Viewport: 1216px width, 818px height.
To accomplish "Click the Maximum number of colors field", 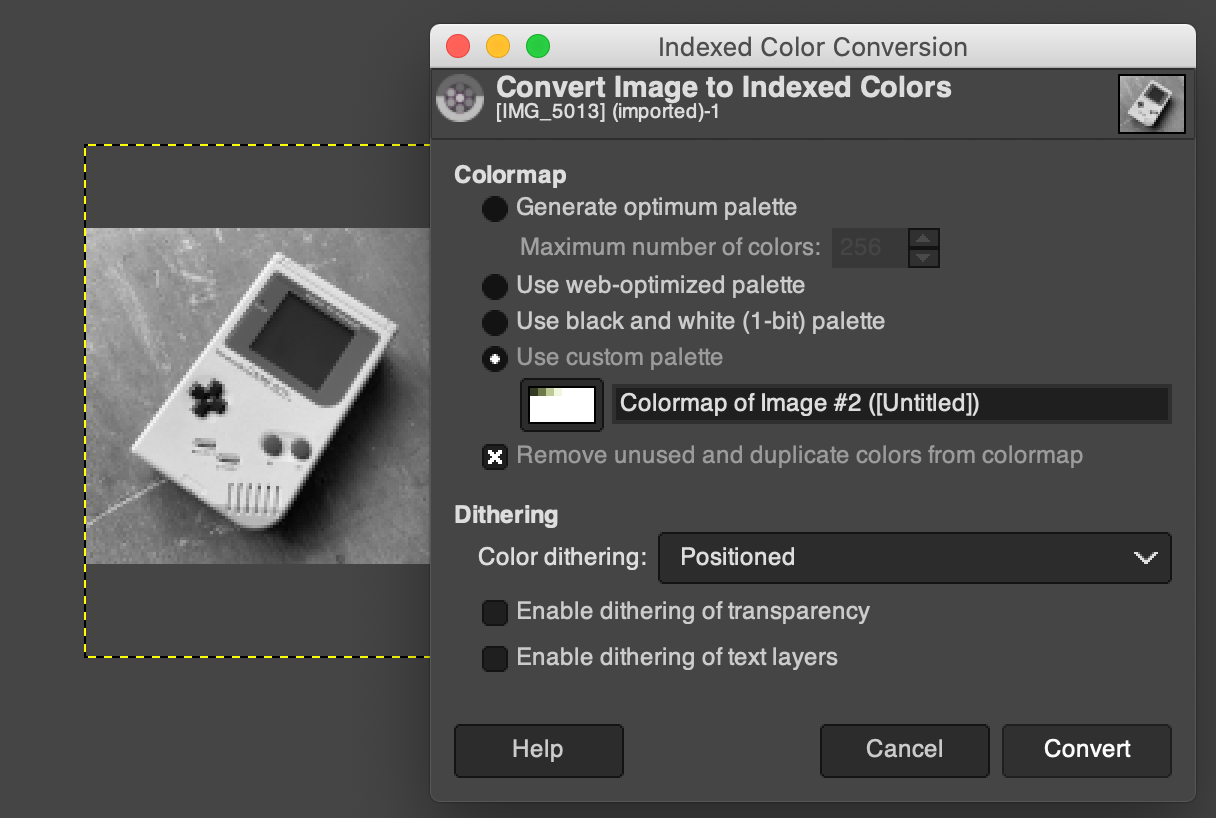I will point(870,247).
